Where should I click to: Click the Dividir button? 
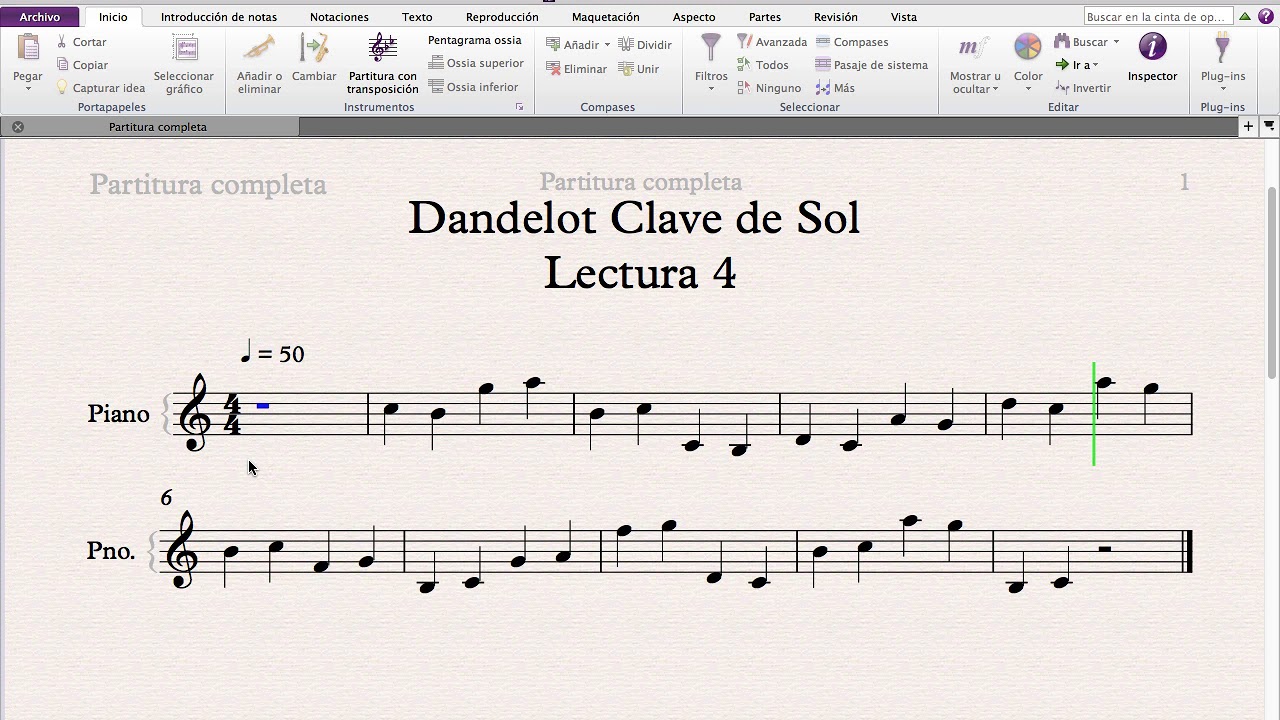point(645,45)
